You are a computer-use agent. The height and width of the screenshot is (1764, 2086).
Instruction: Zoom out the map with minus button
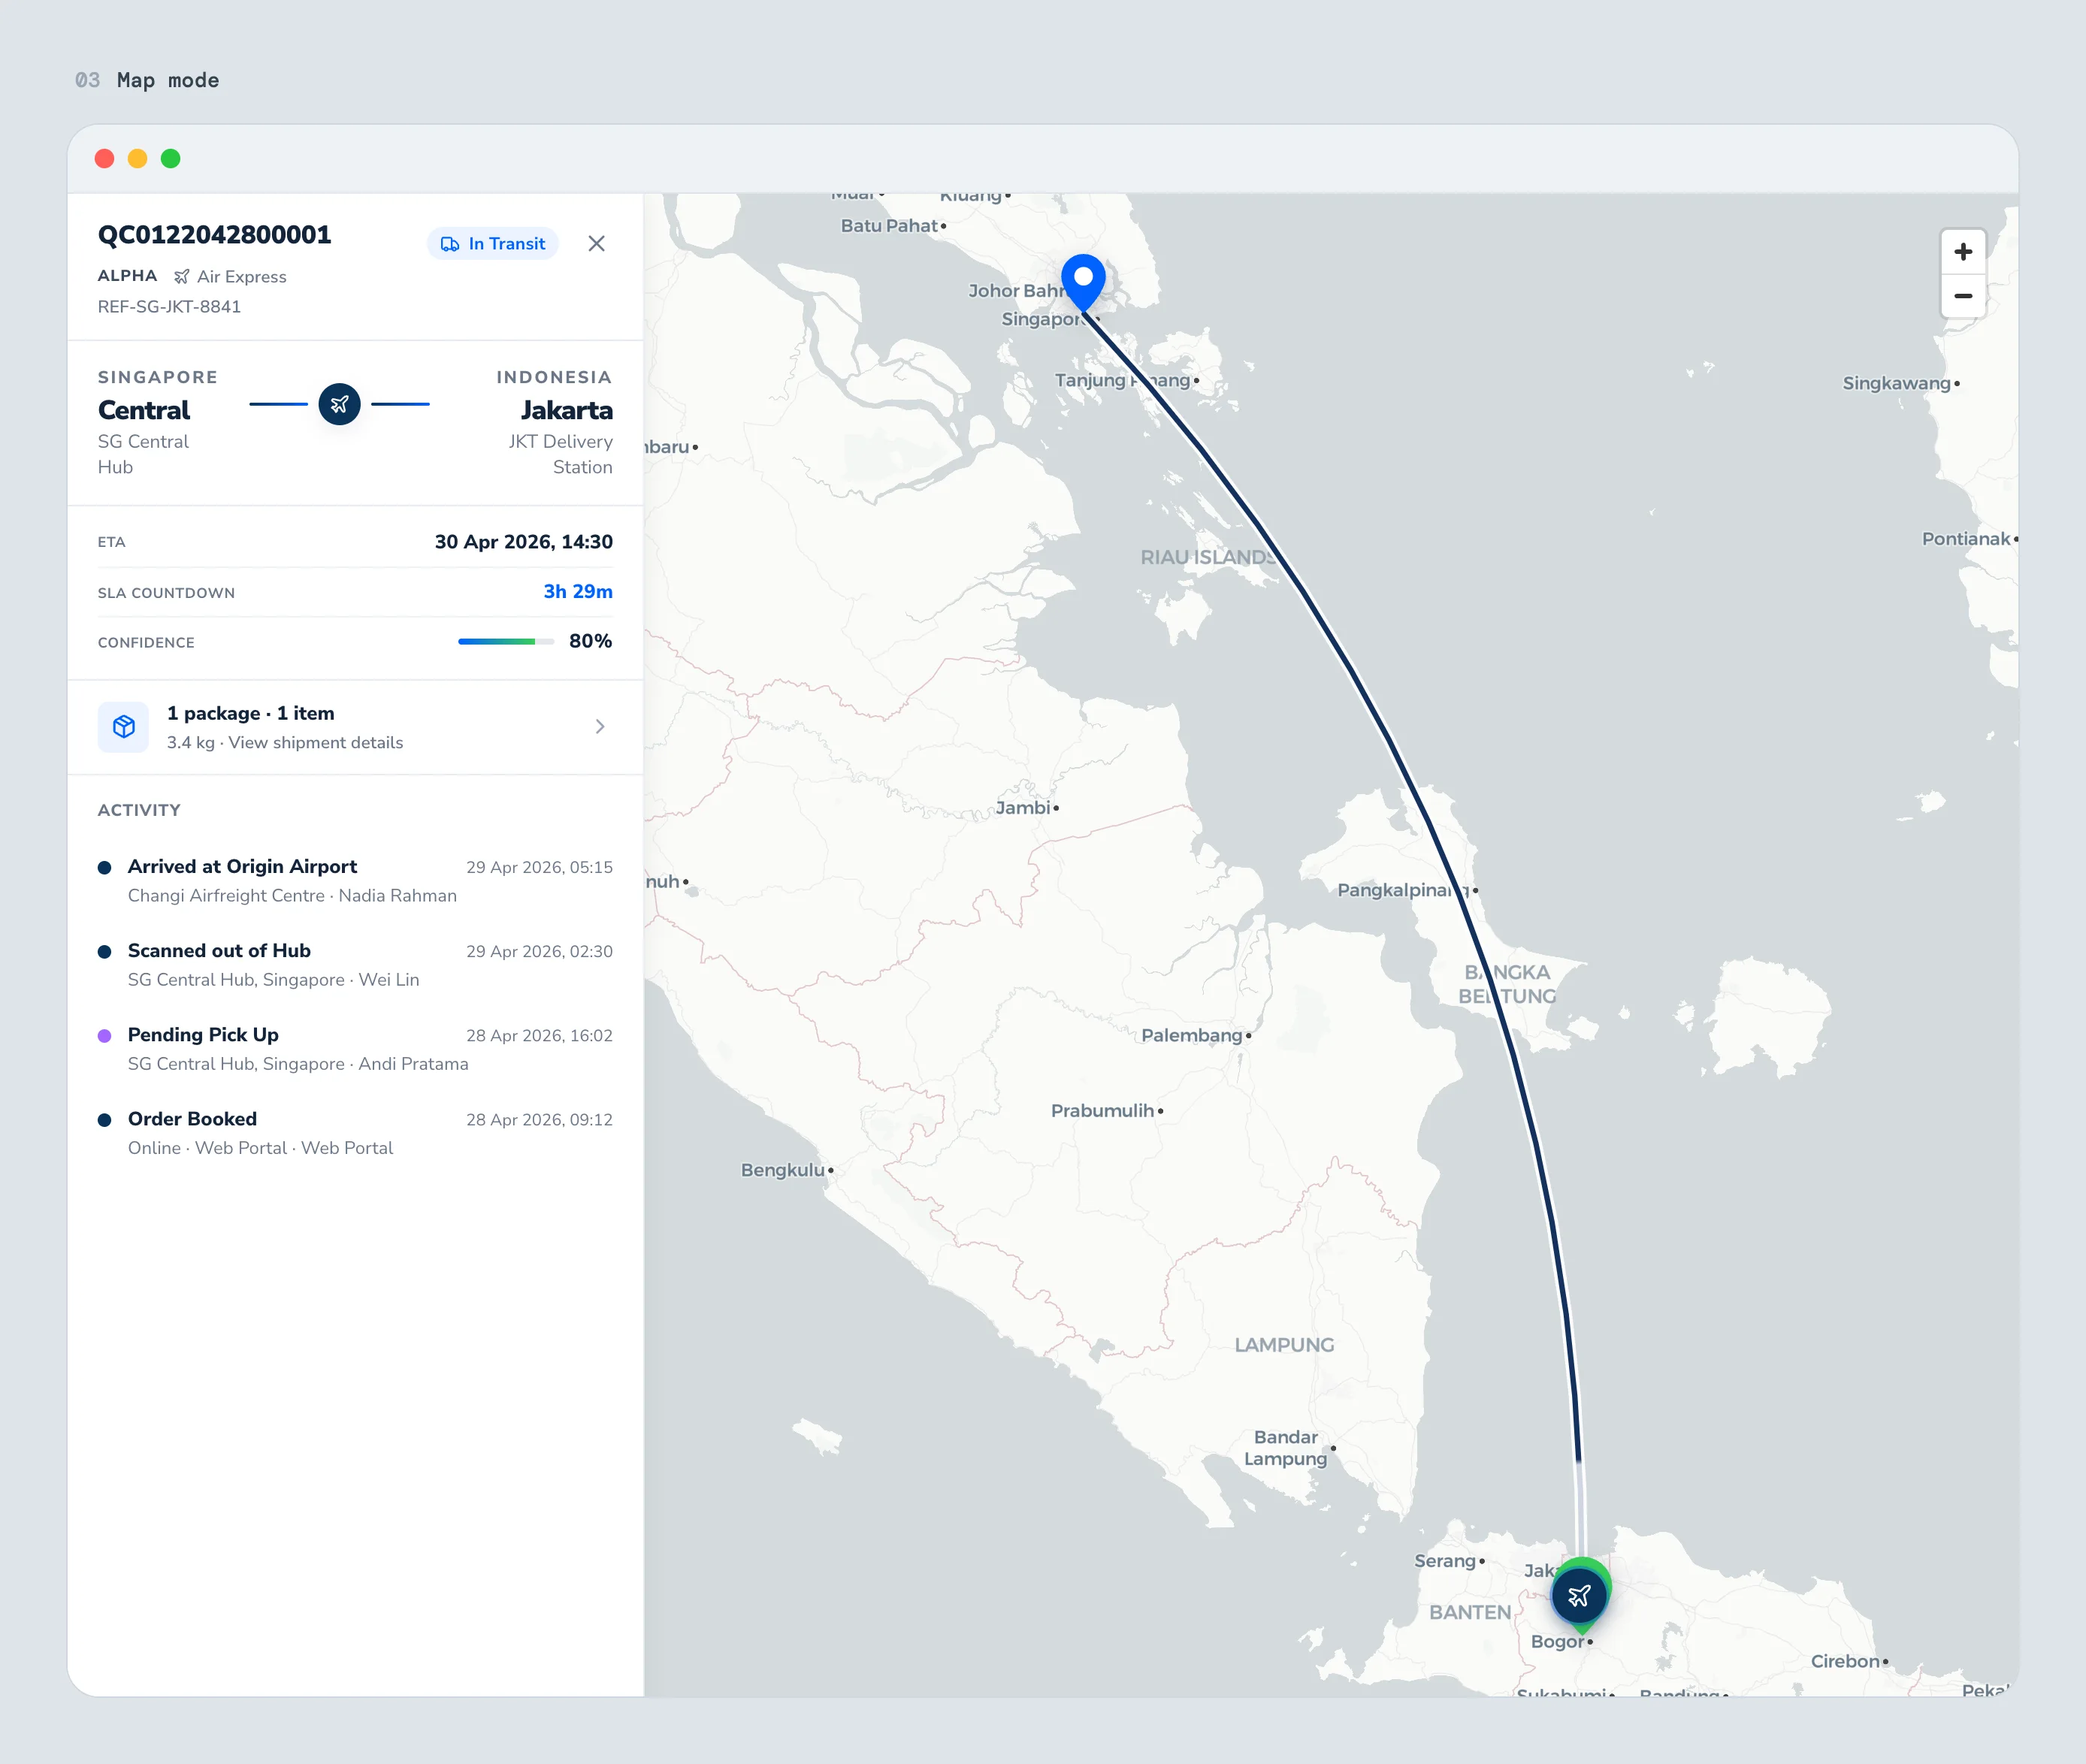tap(1962, 296)
